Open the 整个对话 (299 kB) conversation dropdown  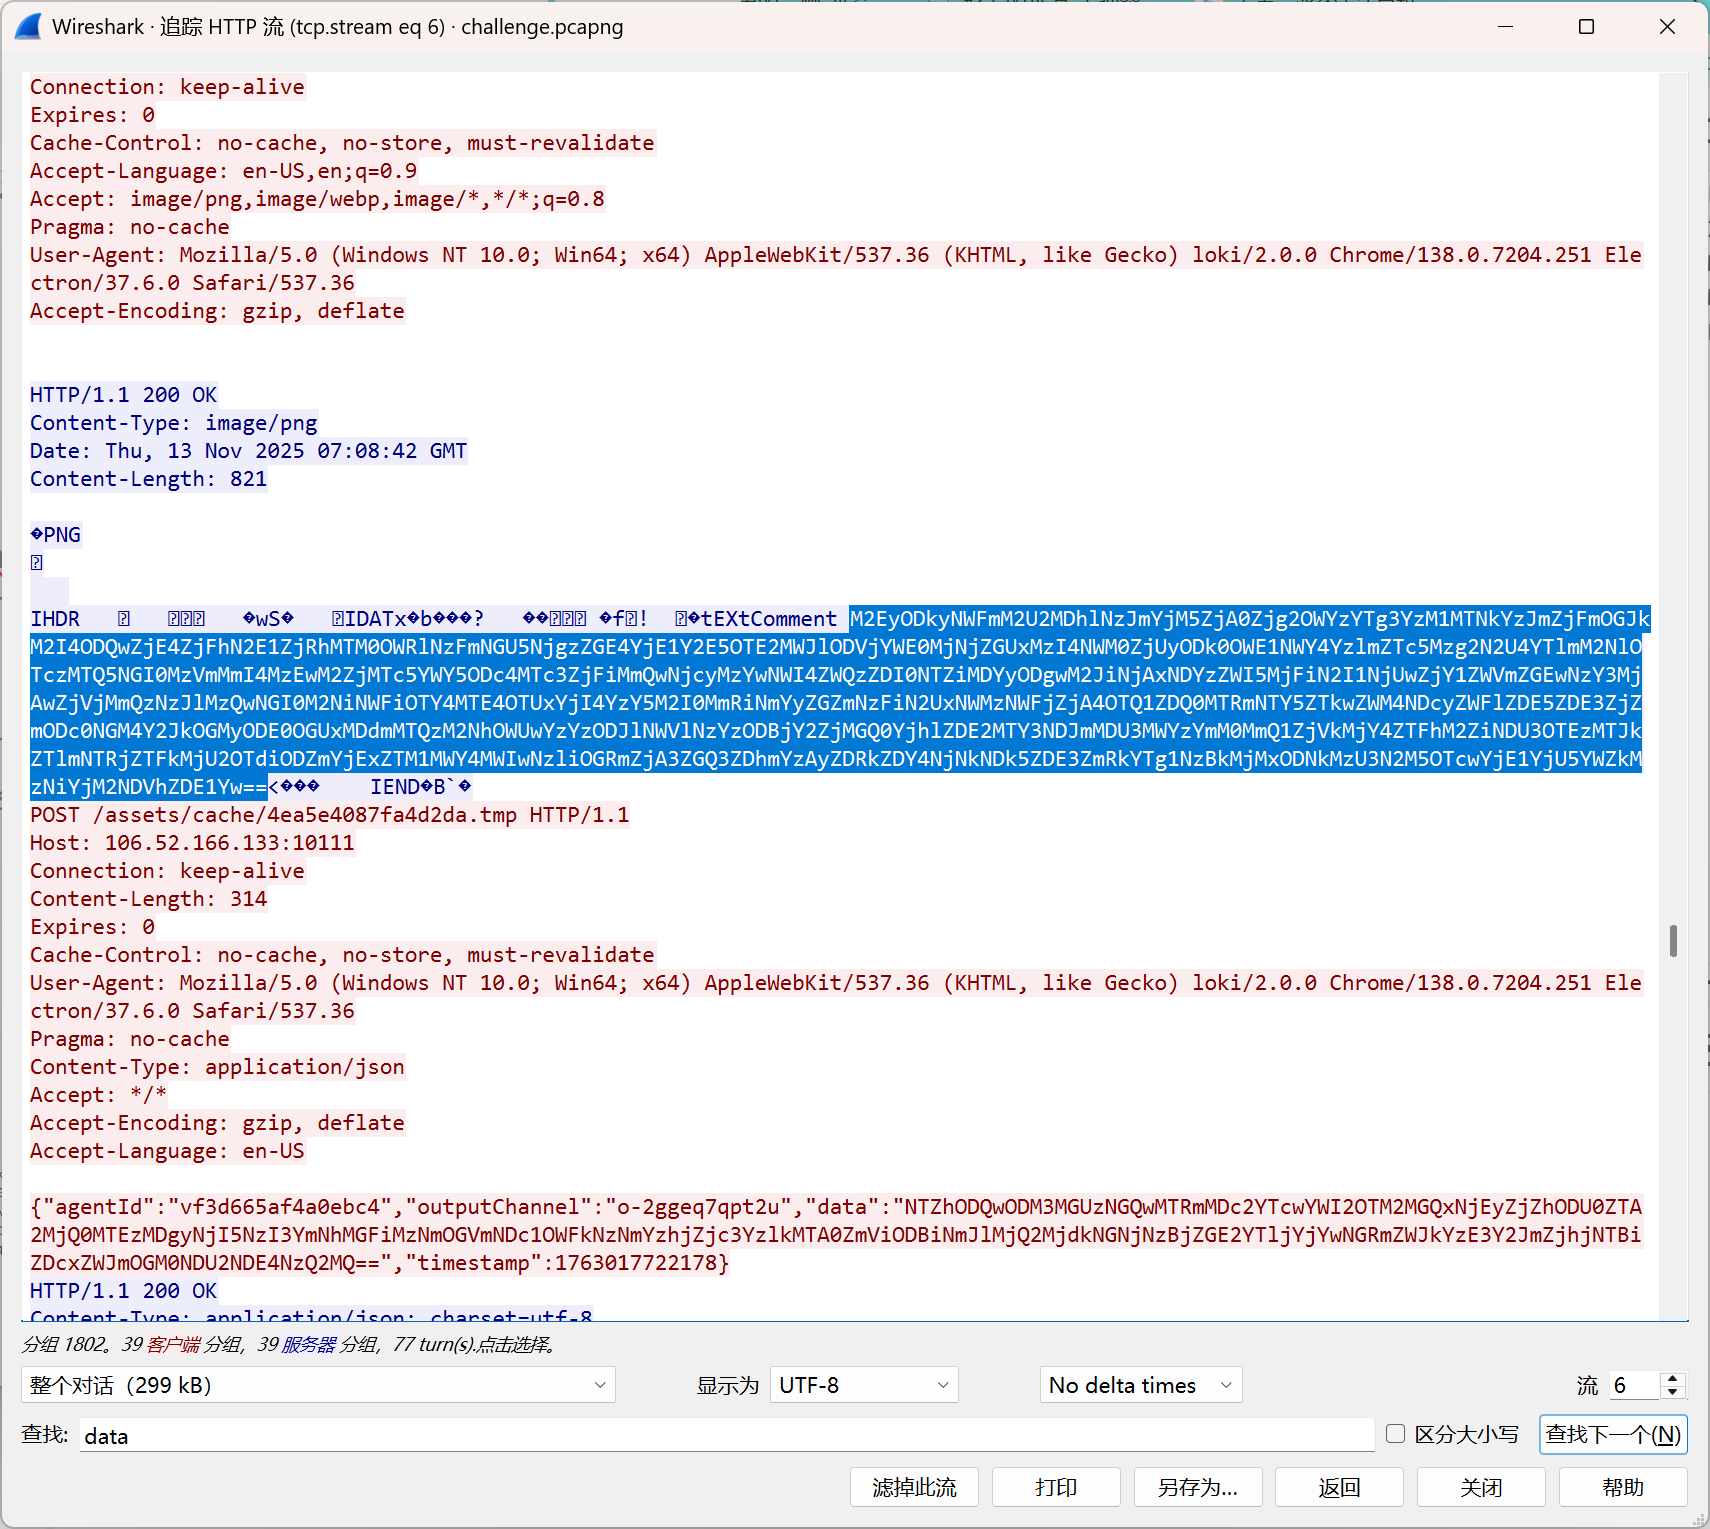coord(318,1385)
